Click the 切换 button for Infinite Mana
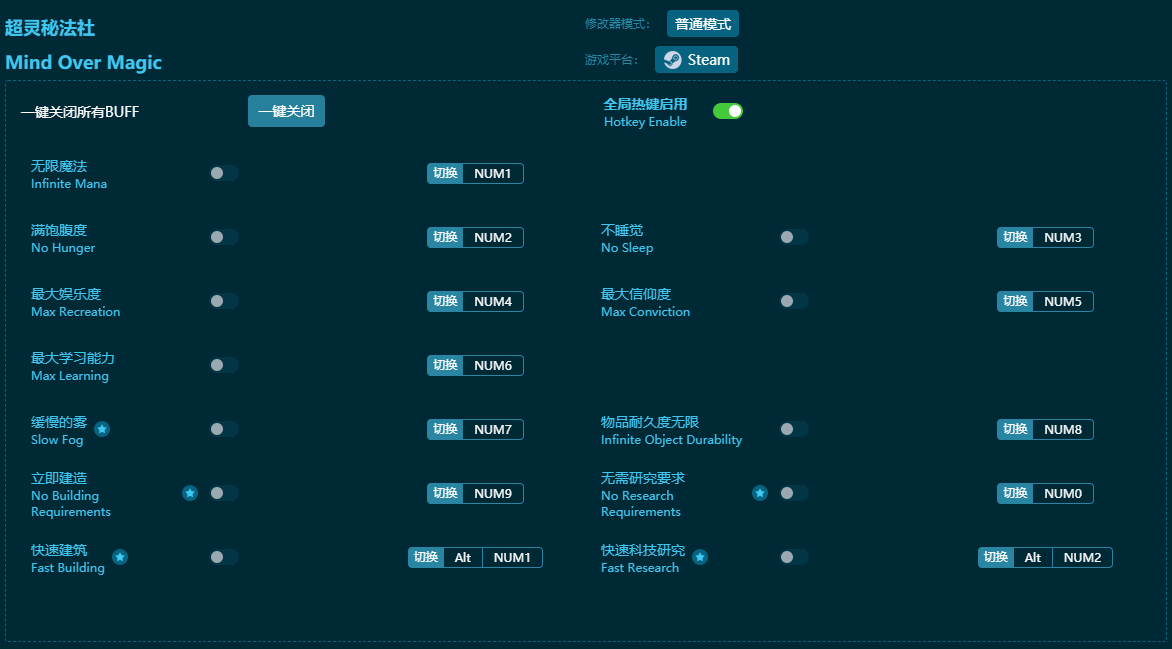This screenshot has height=649, width=1172. [445, 173]
